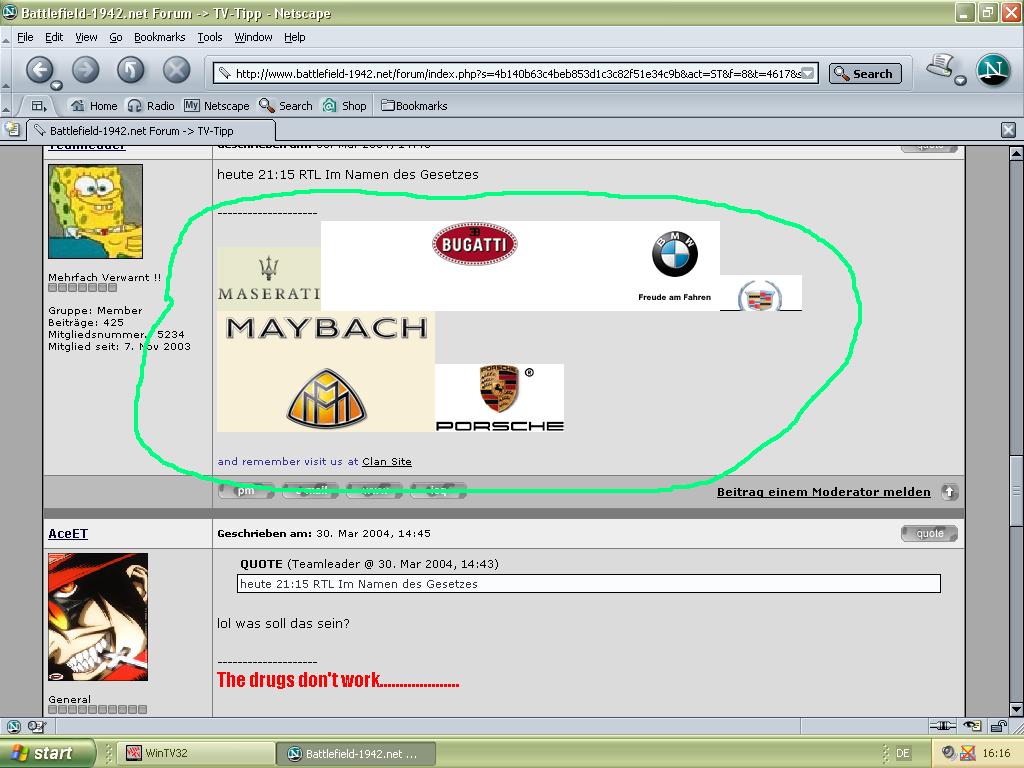Click the up arrow icon beside Moderator melden
Viewport: 1024px width, 768px height.
950,492
